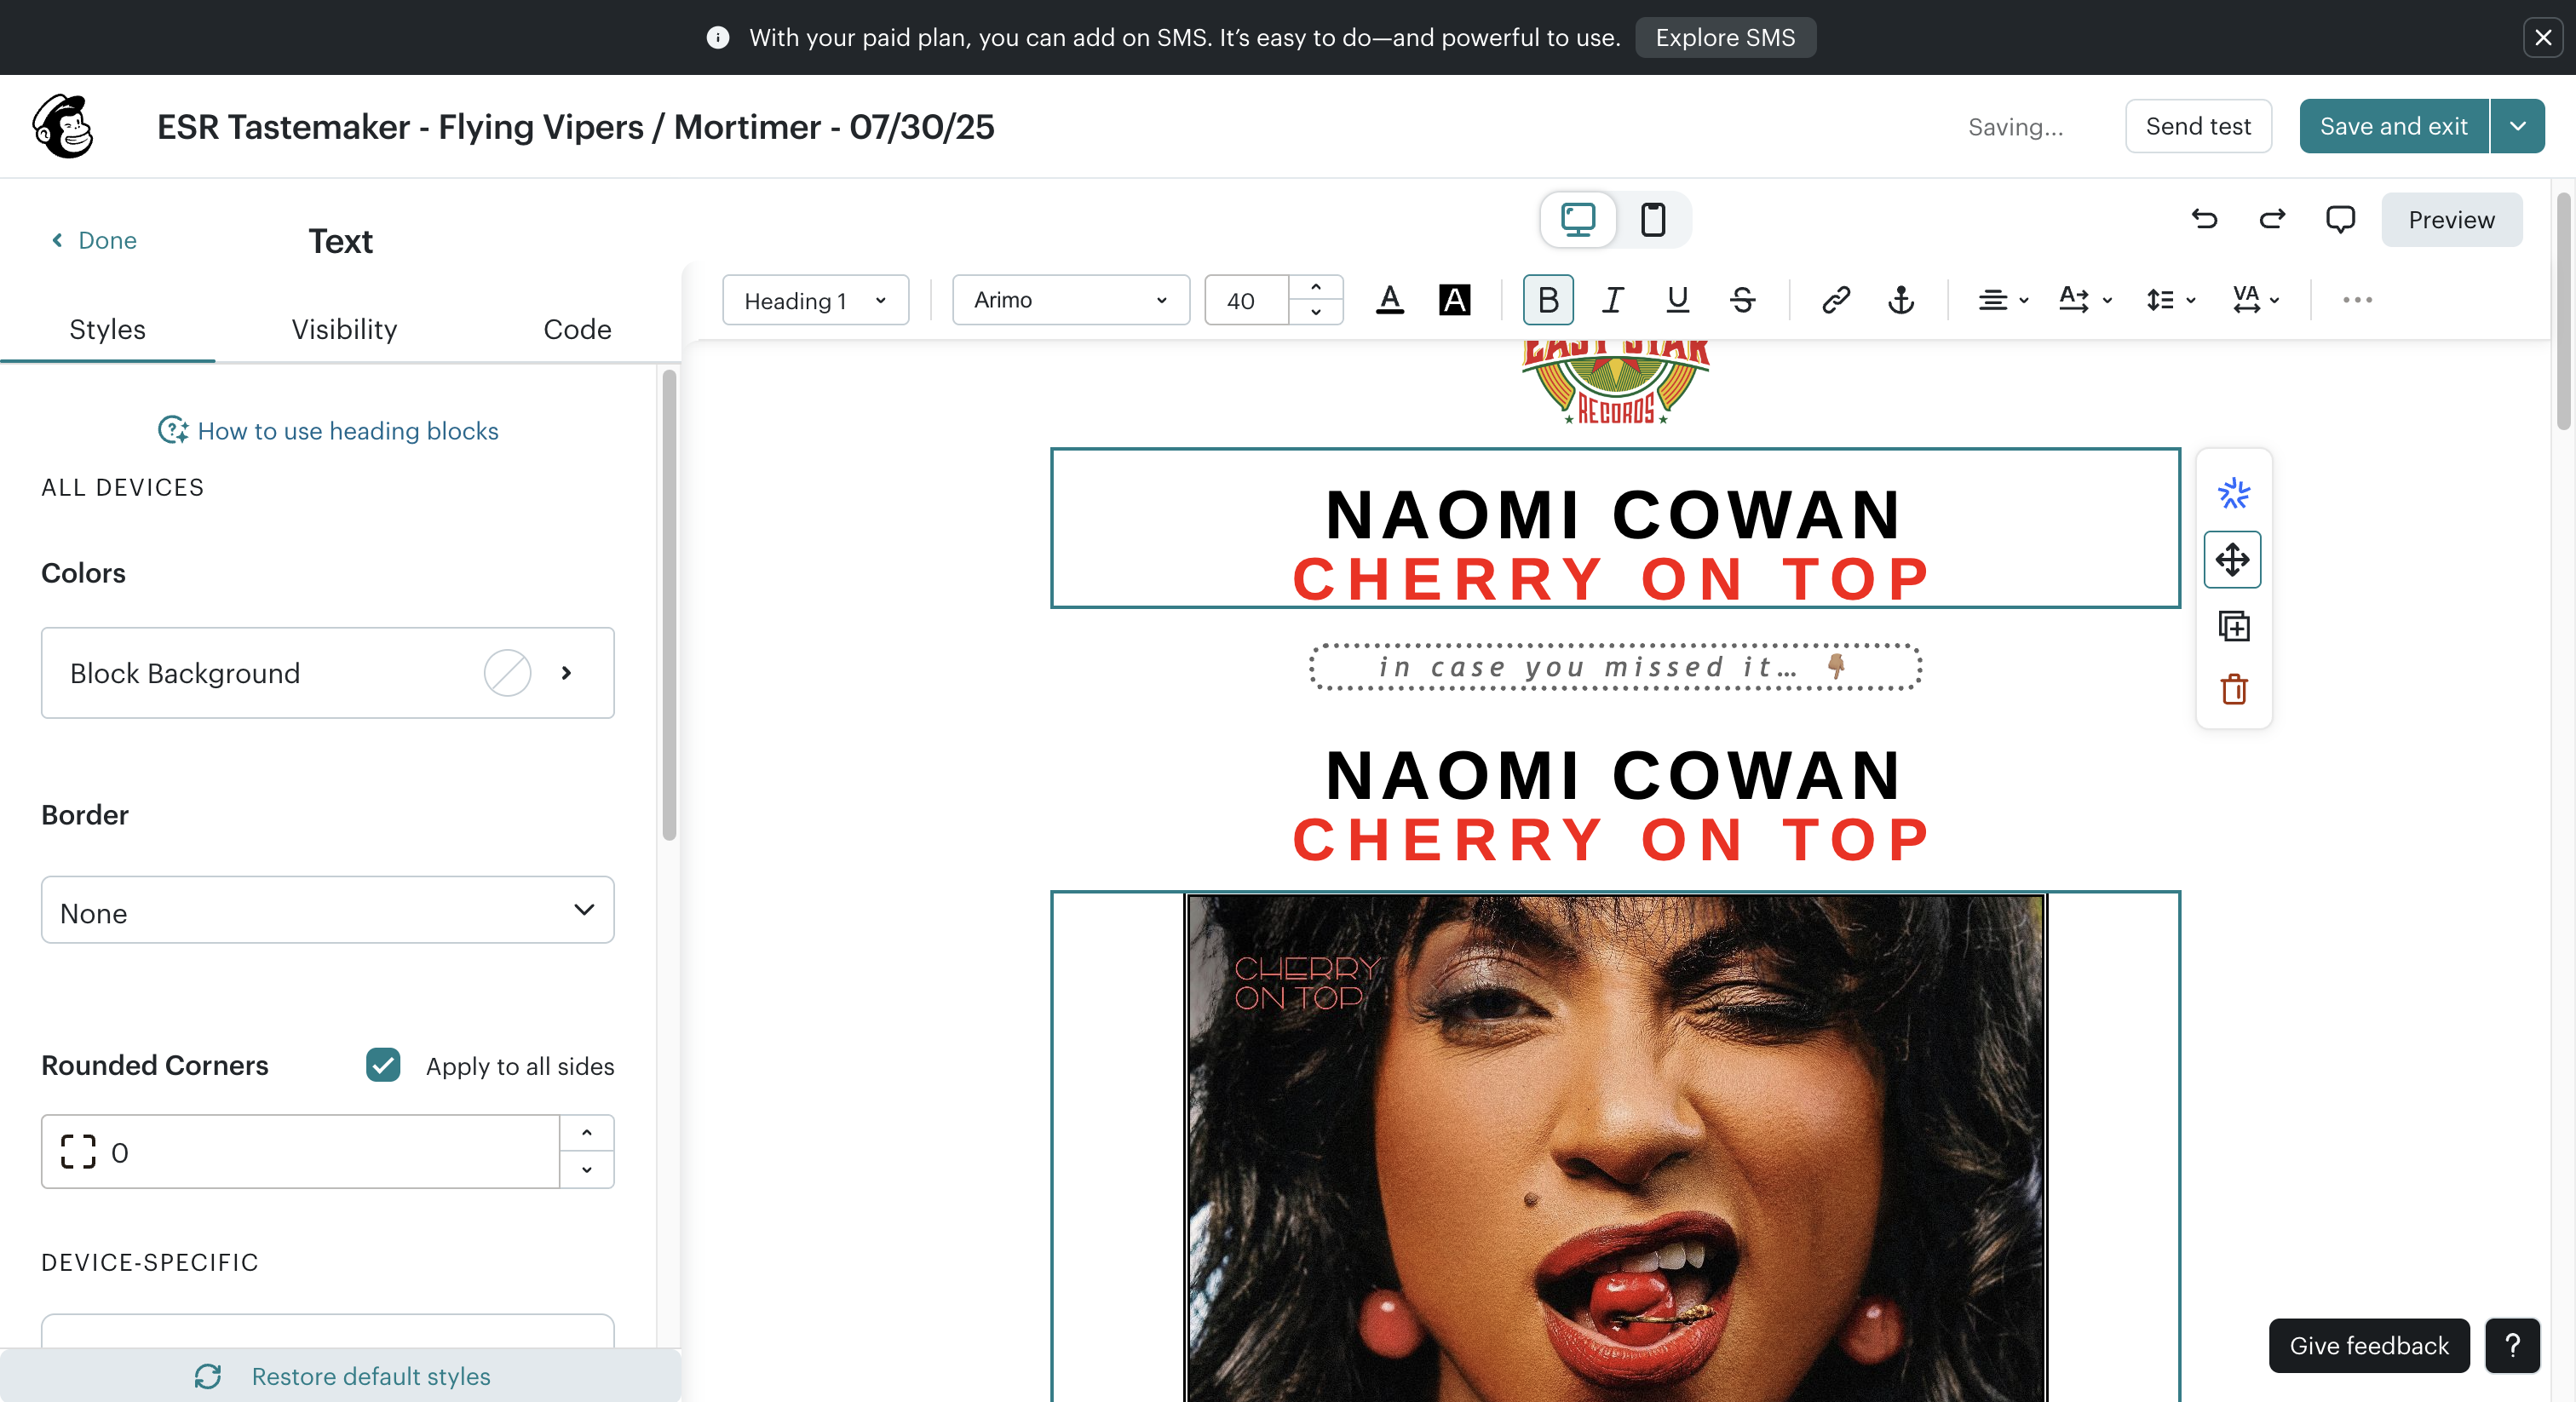Viewport: 2576px width, 1402px height.
Task: Open the Heading 1 style dropdown
Action: point(815,300)
